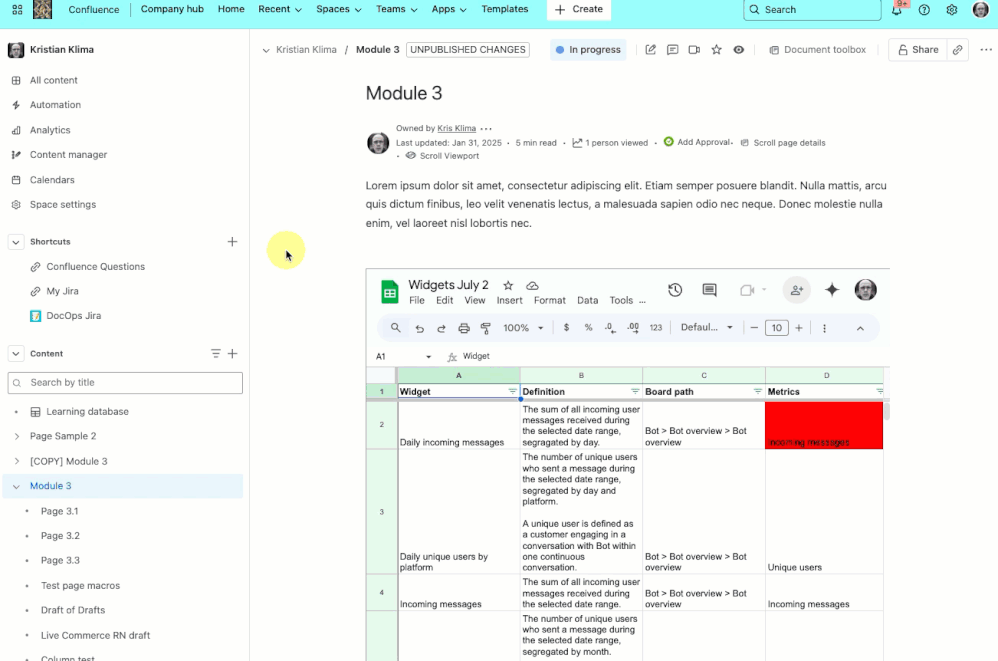Click the share people icon in sheet

point(796,290)
